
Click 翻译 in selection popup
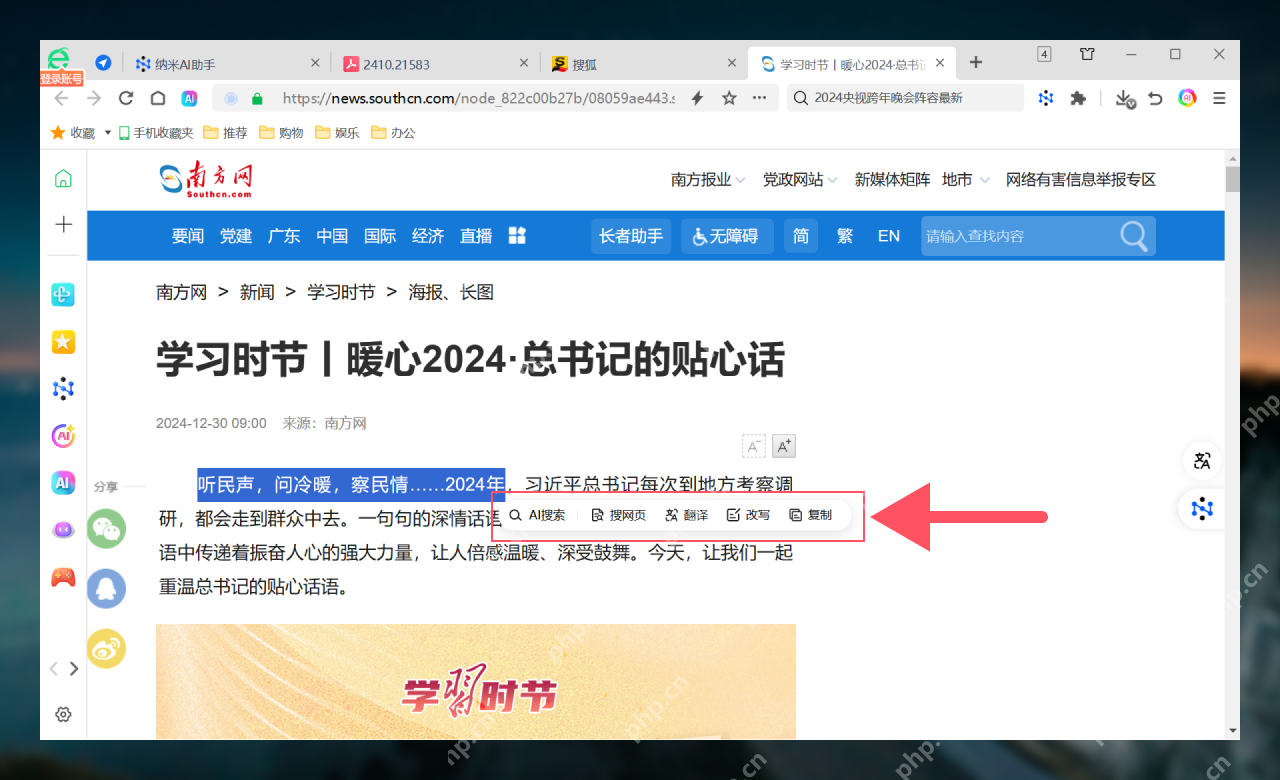click(686, 515)
